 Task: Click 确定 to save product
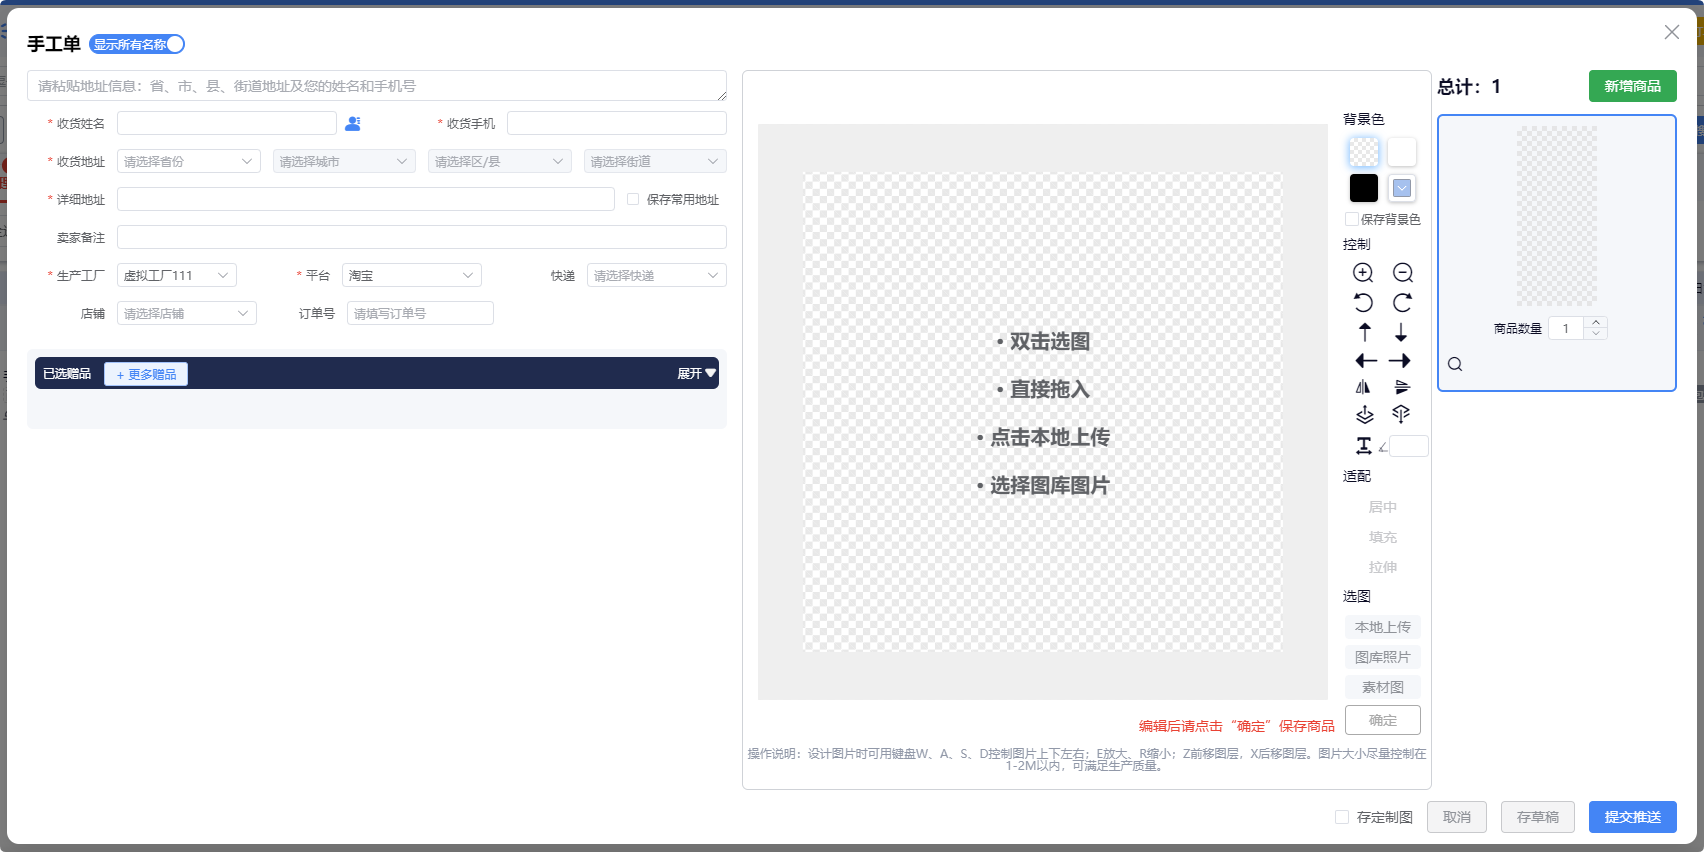[1383, 720]
